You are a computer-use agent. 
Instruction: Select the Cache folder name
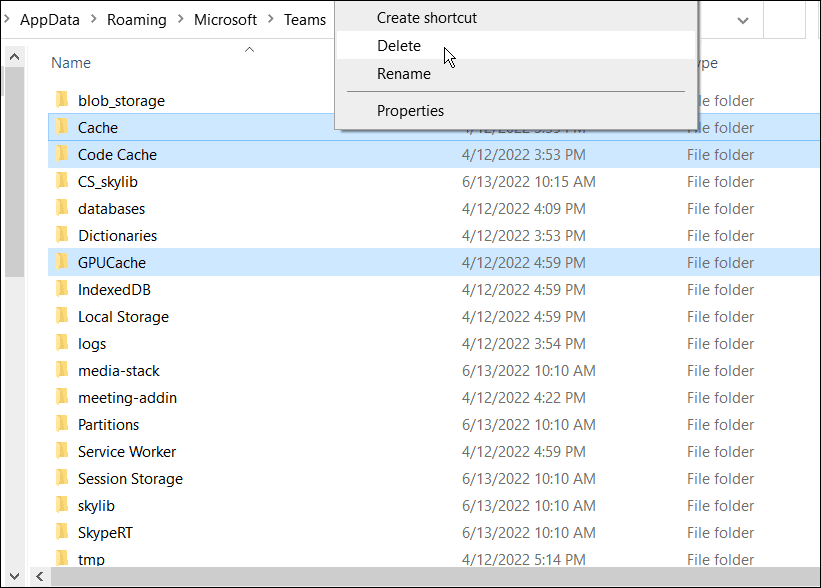coord(98,128)
